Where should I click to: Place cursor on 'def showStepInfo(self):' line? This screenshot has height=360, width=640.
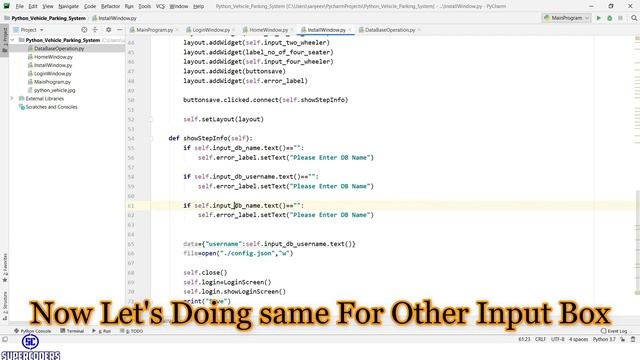211,138
